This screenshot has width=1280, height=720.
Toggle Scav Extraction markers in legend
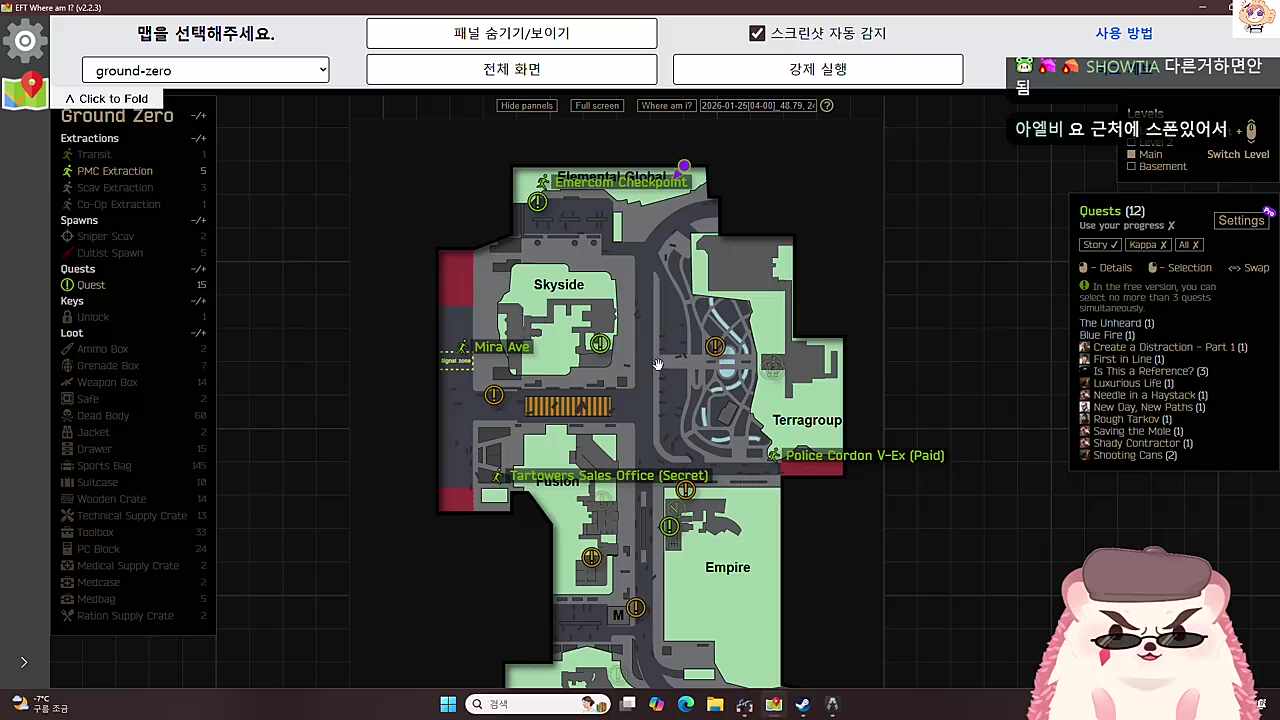coord(114,188)
